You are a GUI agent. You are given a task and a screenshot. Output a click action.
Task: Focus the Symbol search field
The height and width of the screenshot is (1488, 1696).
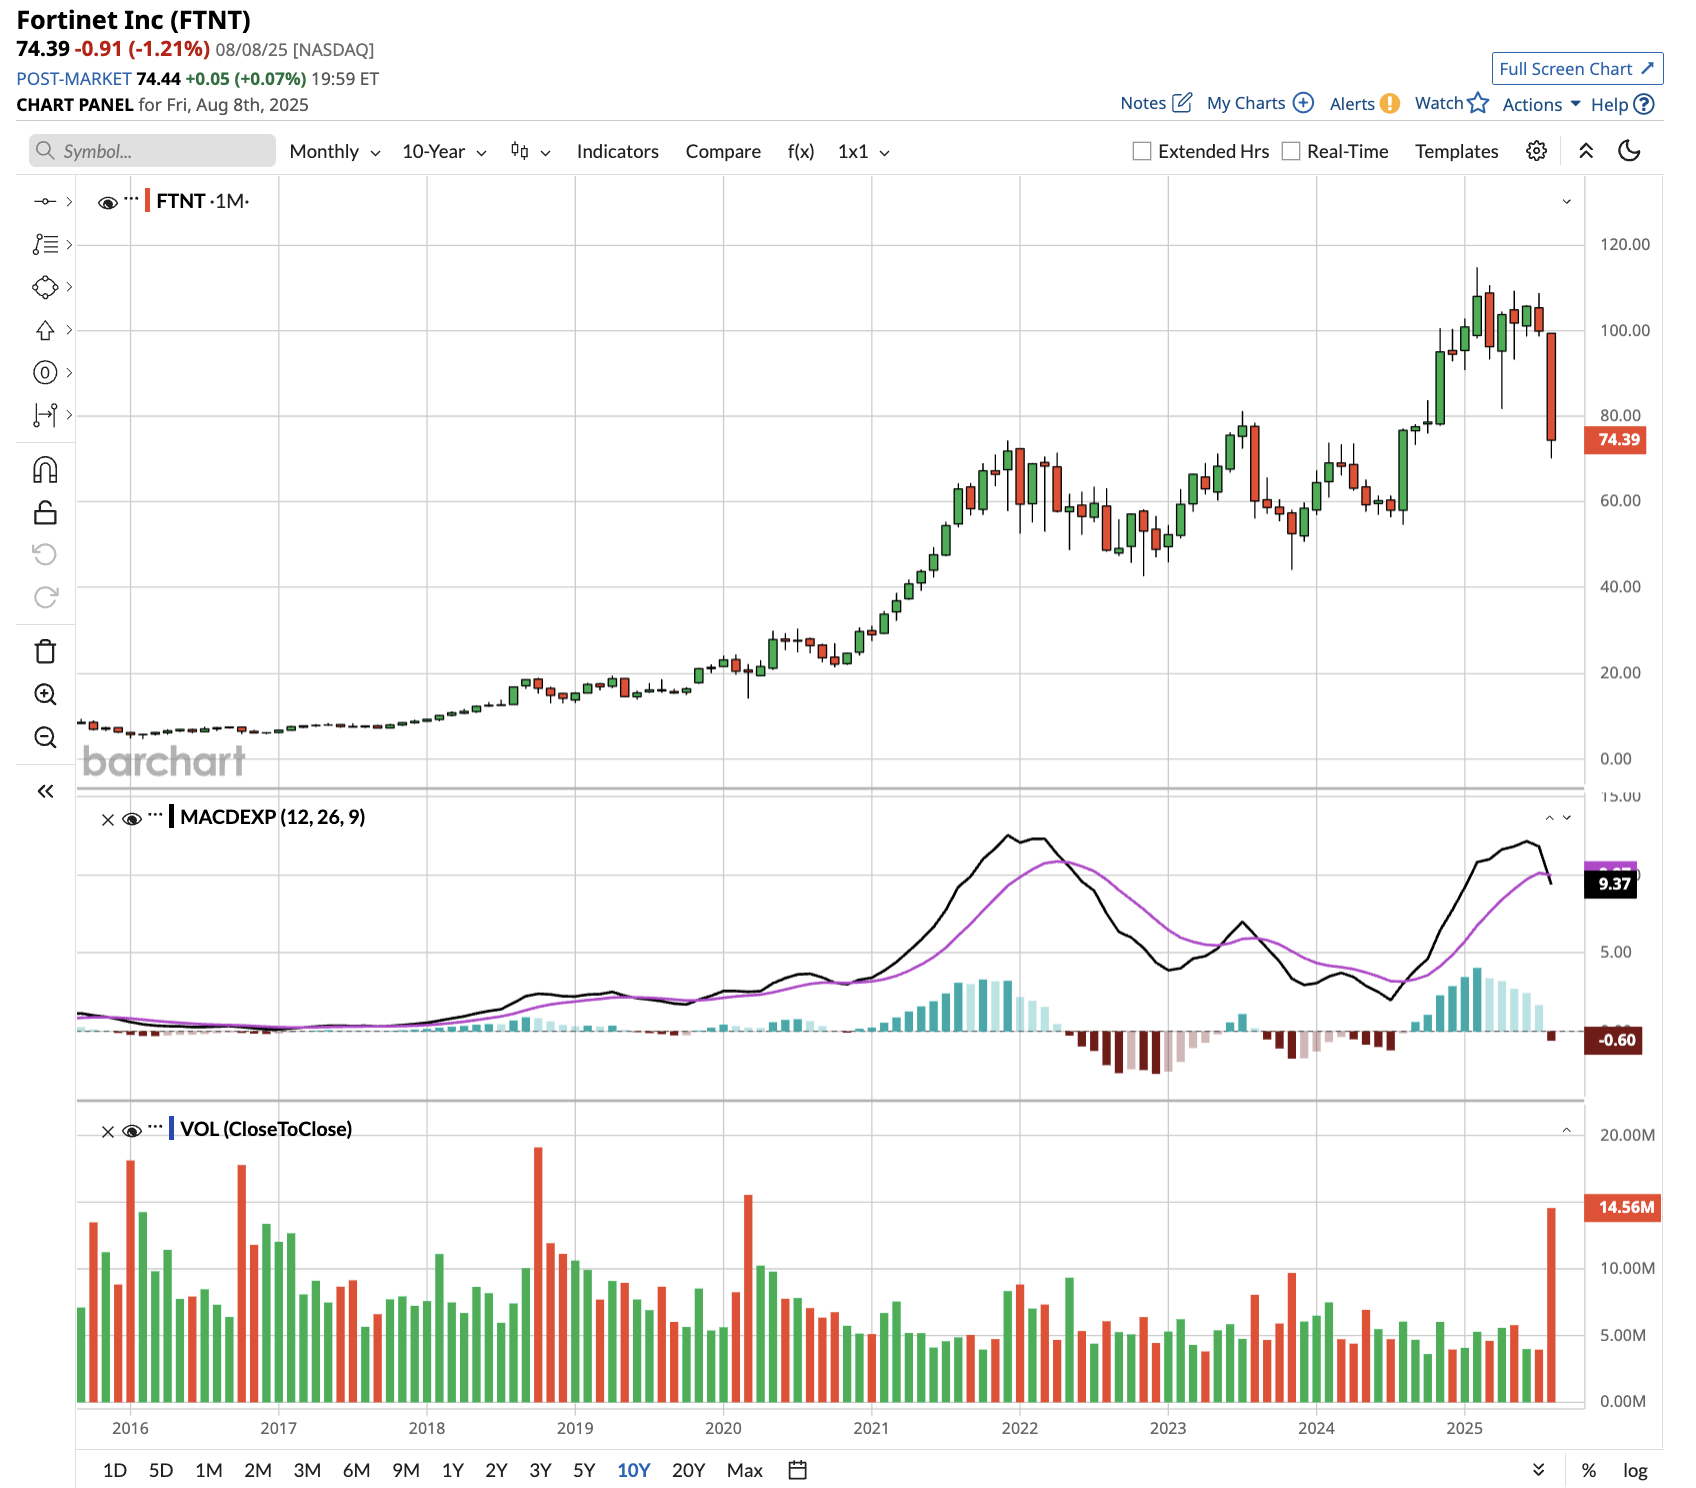[x=152, y=151]
